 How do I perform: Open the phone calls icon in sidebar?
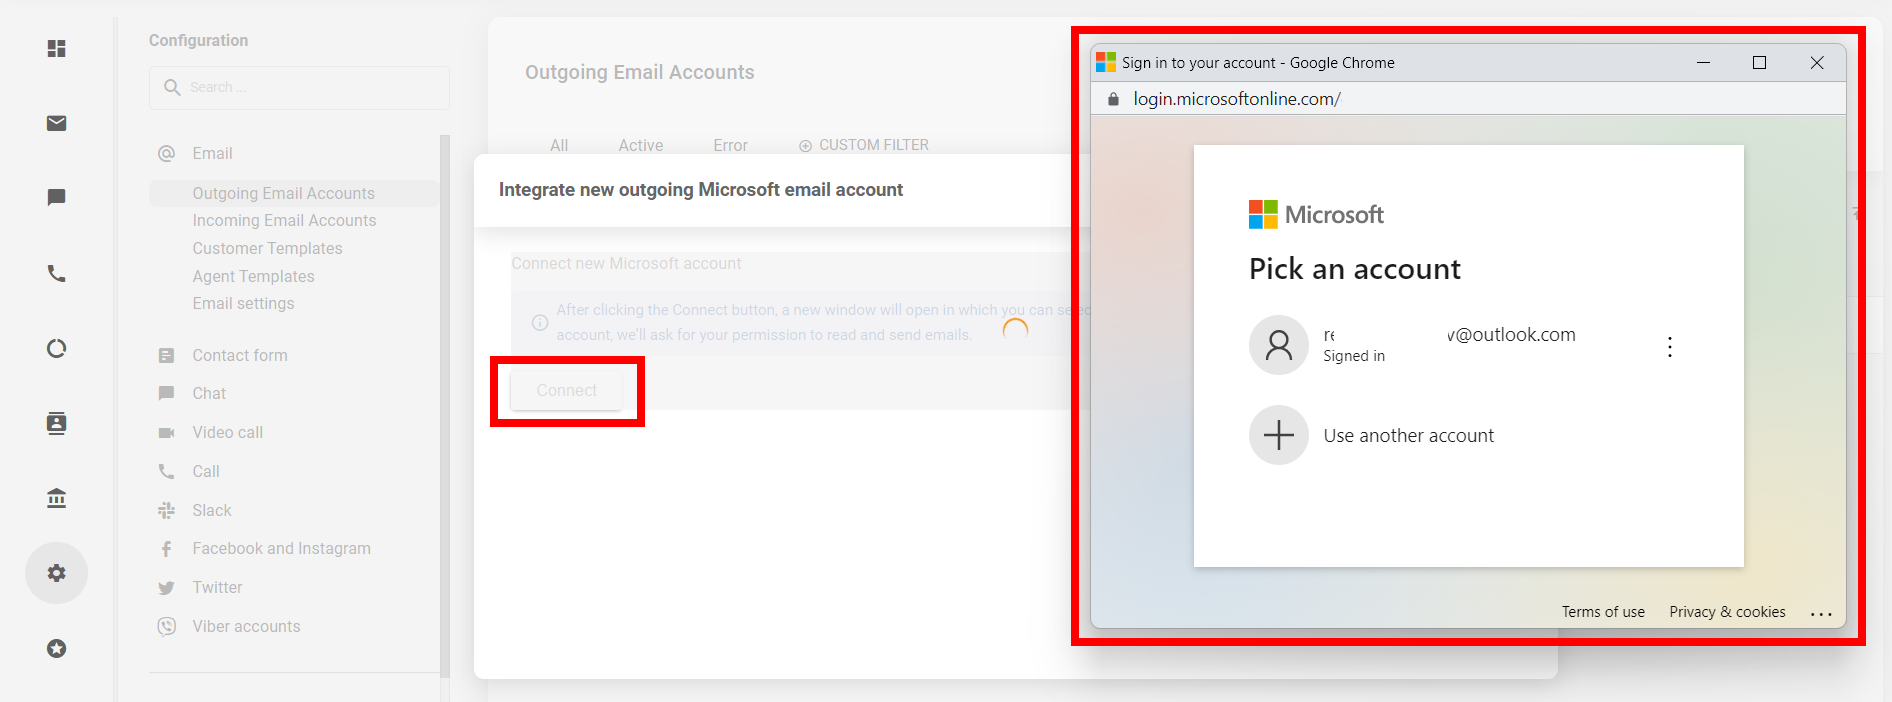coord(57,273)
